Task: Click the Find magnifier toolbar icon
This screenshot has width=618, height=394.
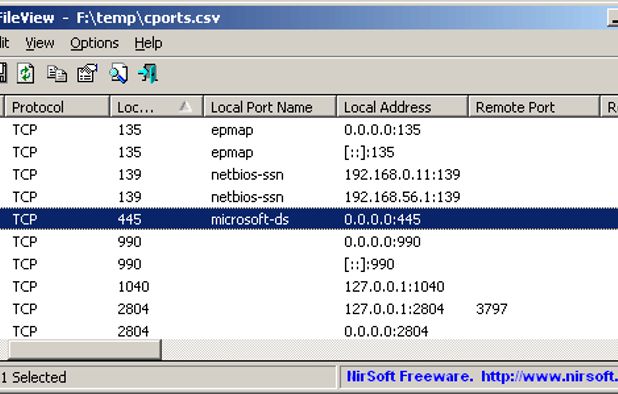Action: pyautogui.click(x=118, y=73)
